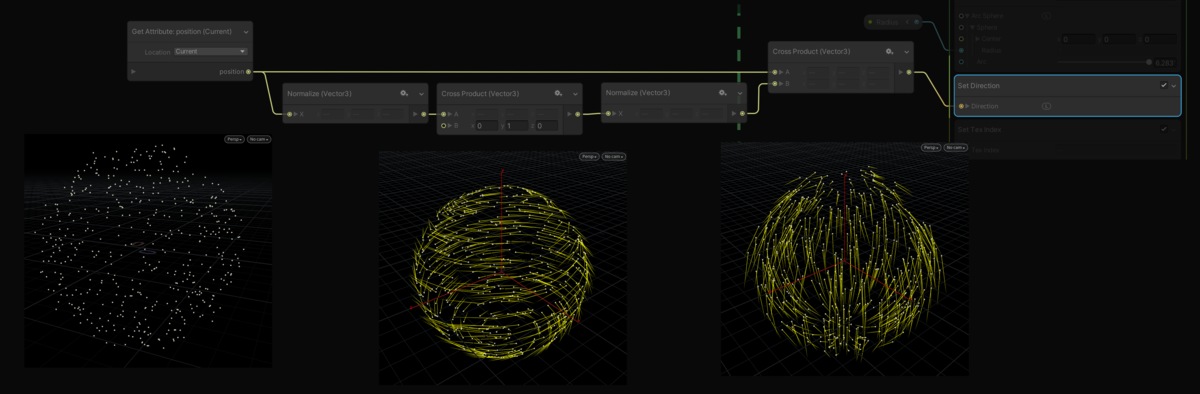Toggle the Set Tex Index block checkbox
The width and height of the screenshot is (1200, 394).
coord(1164,129)
